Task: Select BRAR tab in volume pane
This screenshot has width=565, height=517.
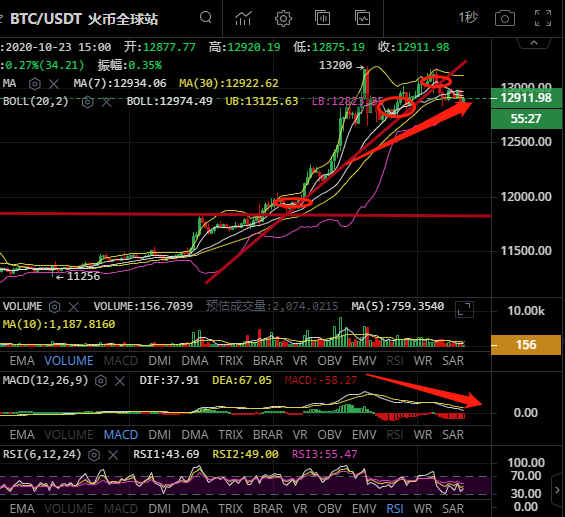Action: point(268,361)
